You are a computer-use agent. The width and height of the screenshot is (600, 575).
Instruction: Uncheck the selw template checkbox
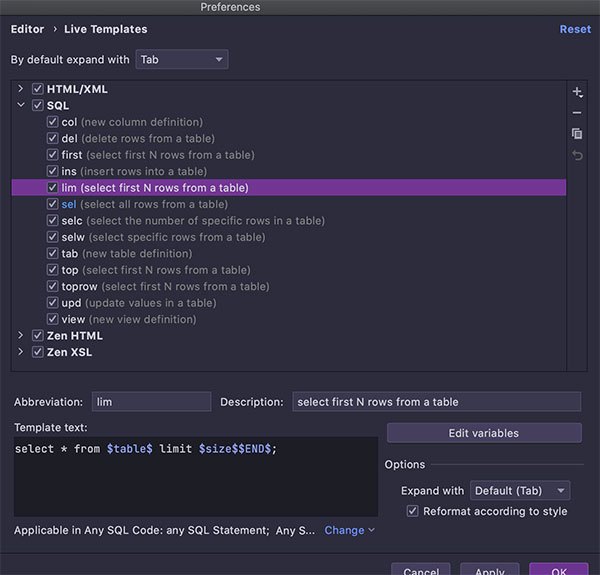[x=52, y=237]
